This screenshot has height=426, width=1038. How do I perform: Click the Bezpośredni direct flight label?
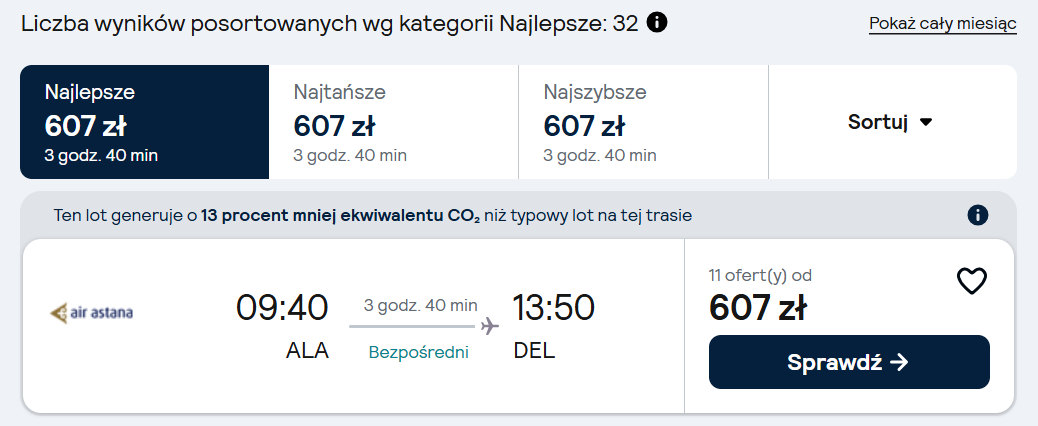pyautogui.click(x=418, y=353)
